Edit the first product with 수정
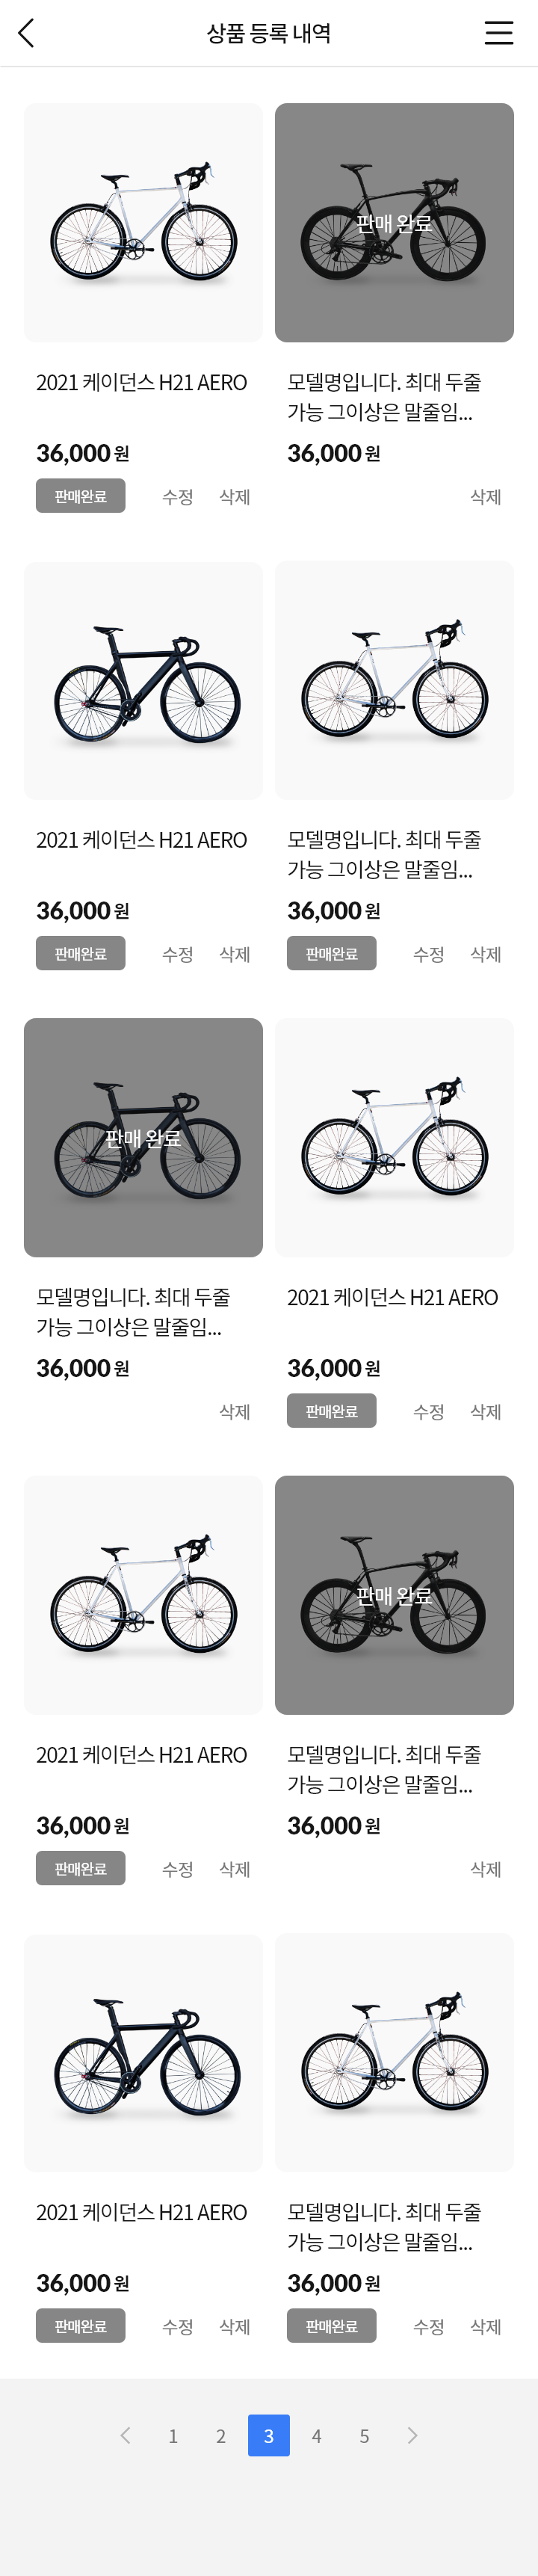Image resolution: width=538 pixels, height=2576 pixels. (x=178, y=497)
